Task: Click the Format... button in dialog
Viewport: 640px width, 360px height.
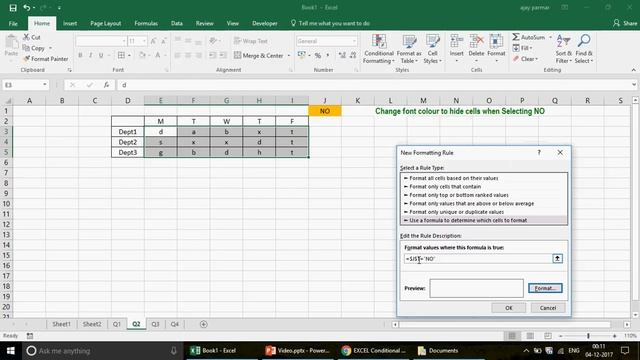Action: [545, 288]
